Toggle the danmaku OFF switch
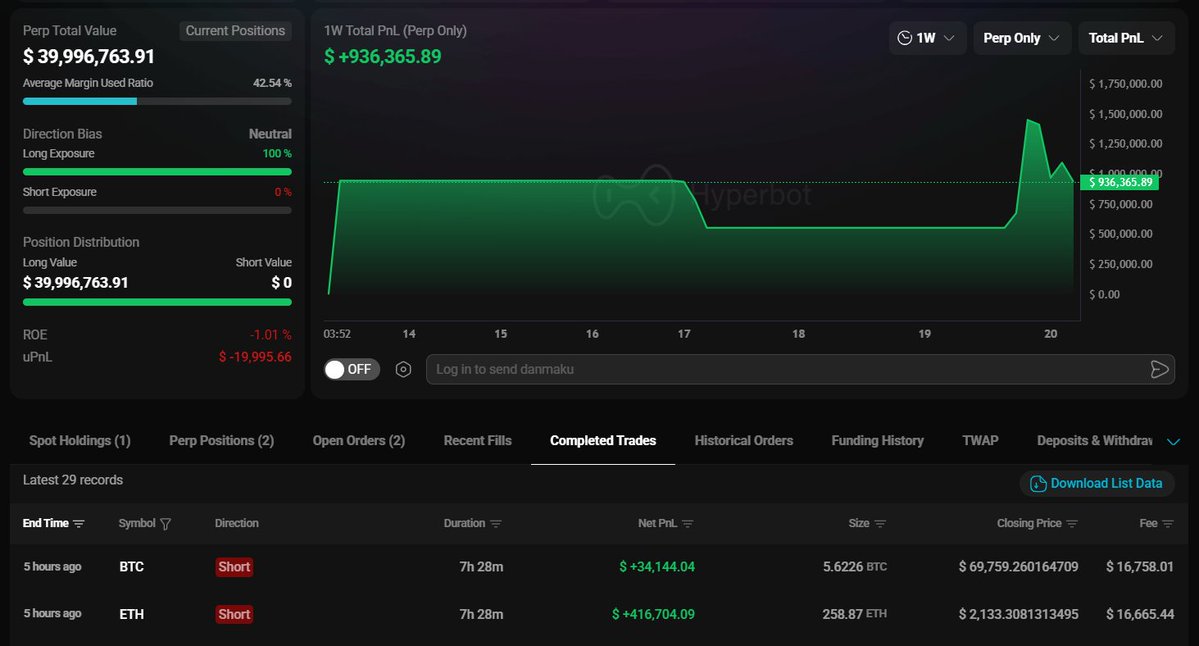Image resolution: width=1199 pixels, height=646 pixels. pyautogui.click(x=348, y=369)
